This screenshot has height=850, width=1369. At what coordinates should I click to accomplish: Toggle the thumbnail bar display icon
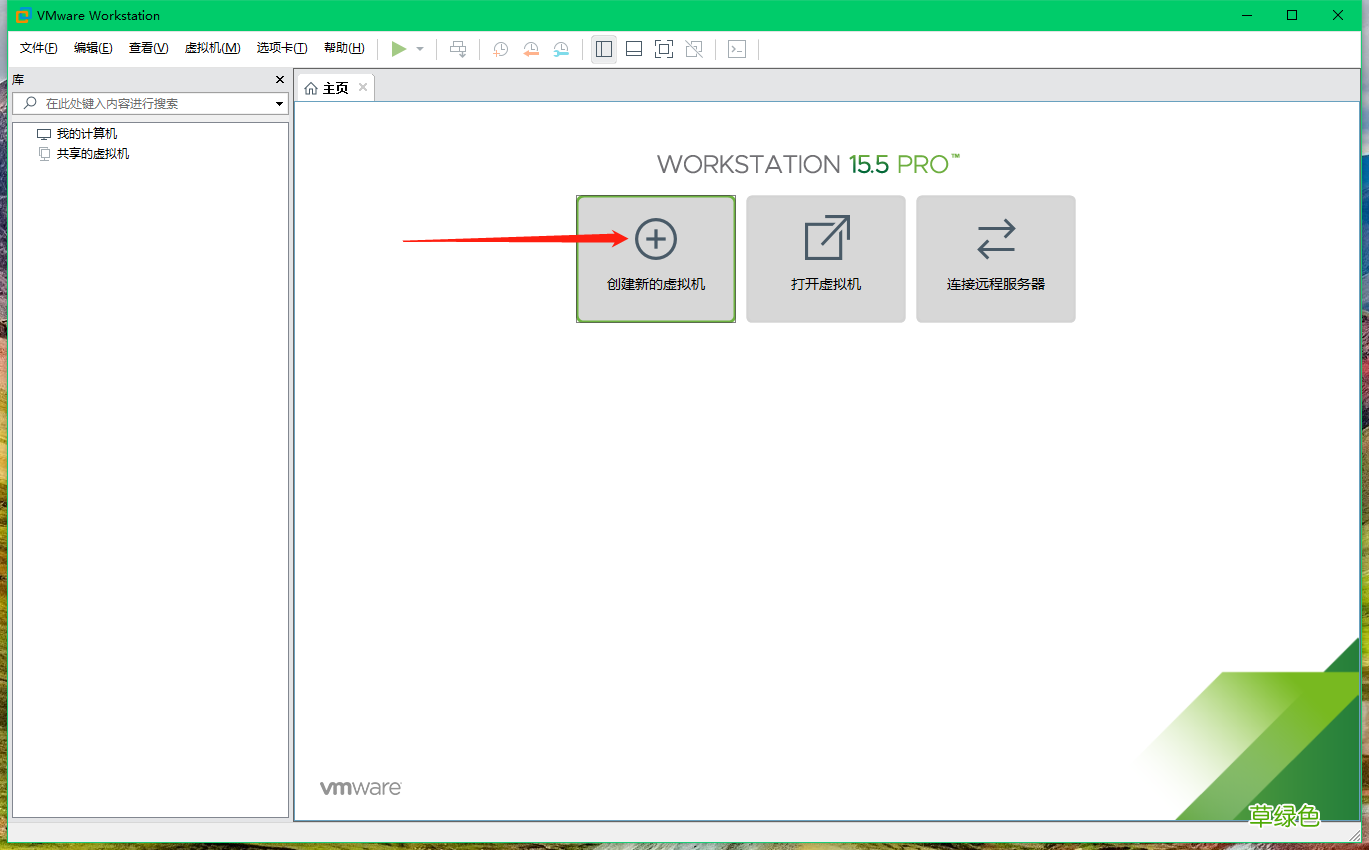633,48
